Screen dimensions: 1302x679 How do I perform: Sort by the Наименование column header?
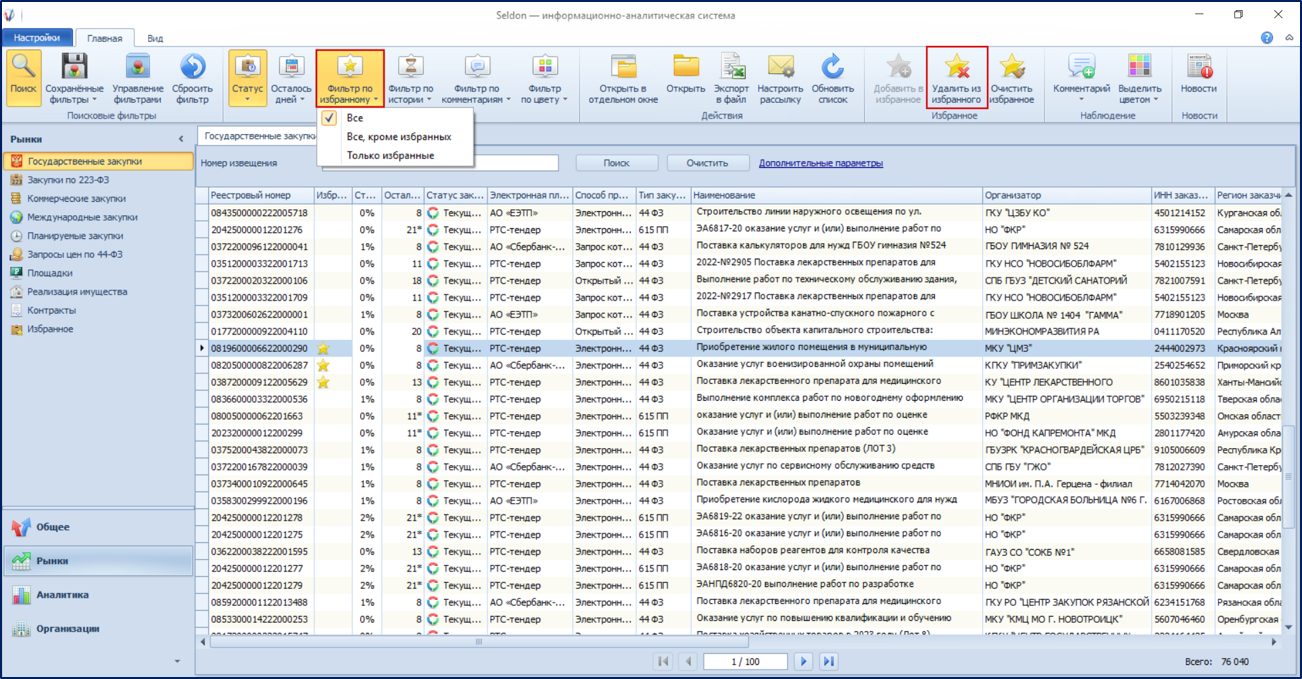pyautogui.click(x=835, y=195)
